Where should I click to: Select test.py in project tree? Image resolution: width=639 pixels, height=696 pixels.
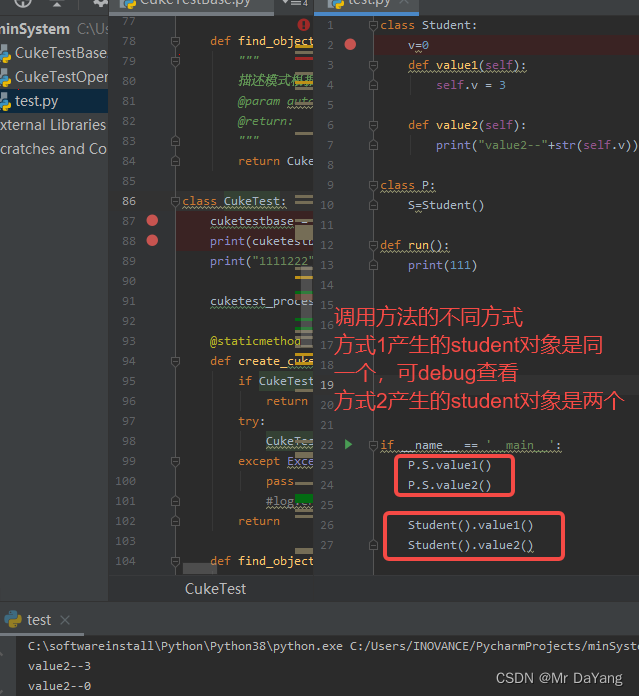[x=36, y=101]
